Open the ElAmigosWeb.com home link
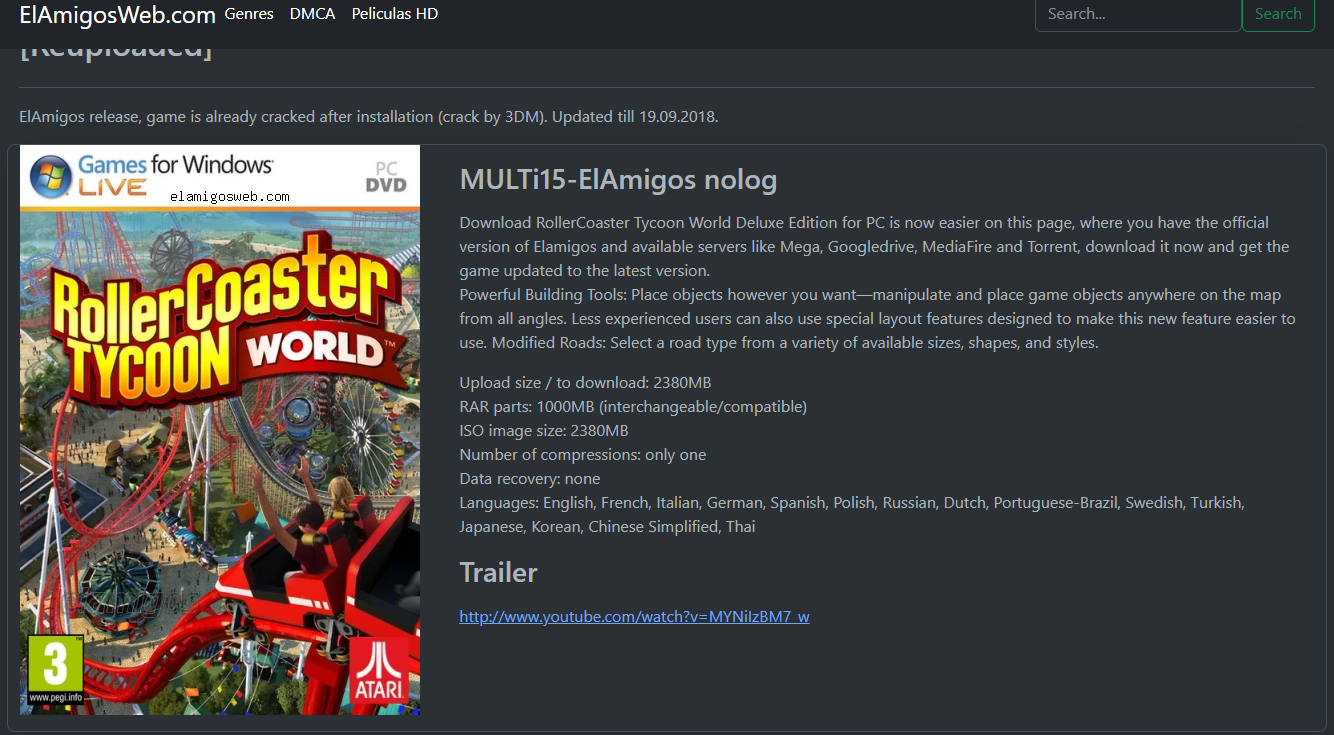 coord(118,15)
